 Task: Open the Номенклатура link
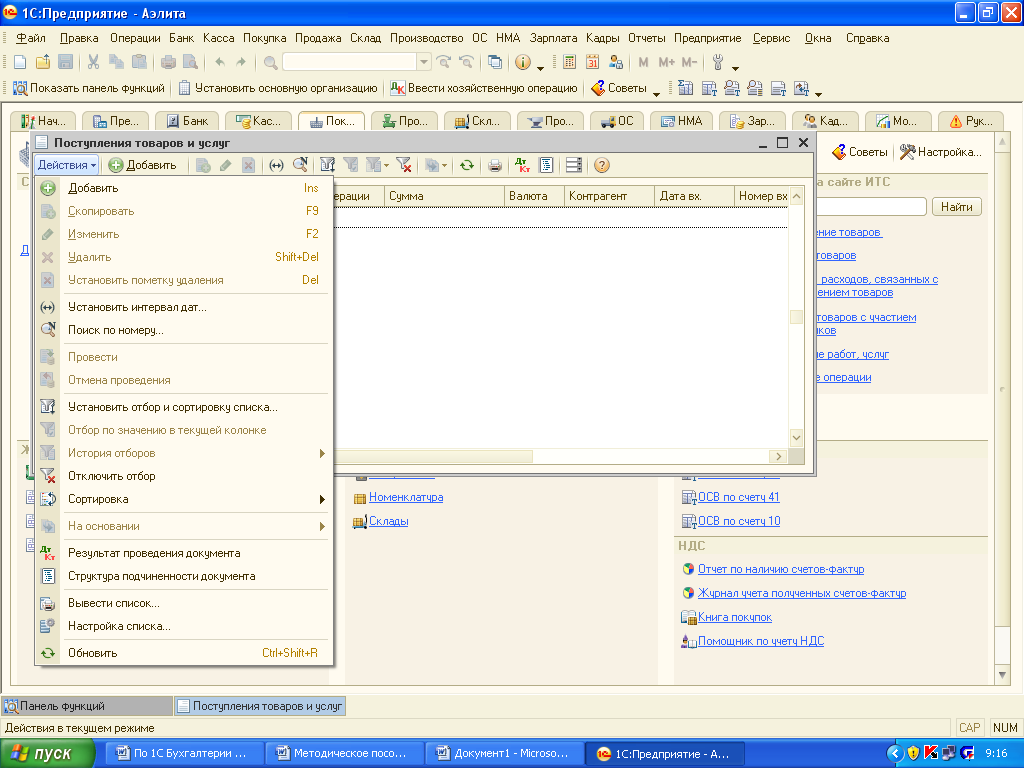406,497
